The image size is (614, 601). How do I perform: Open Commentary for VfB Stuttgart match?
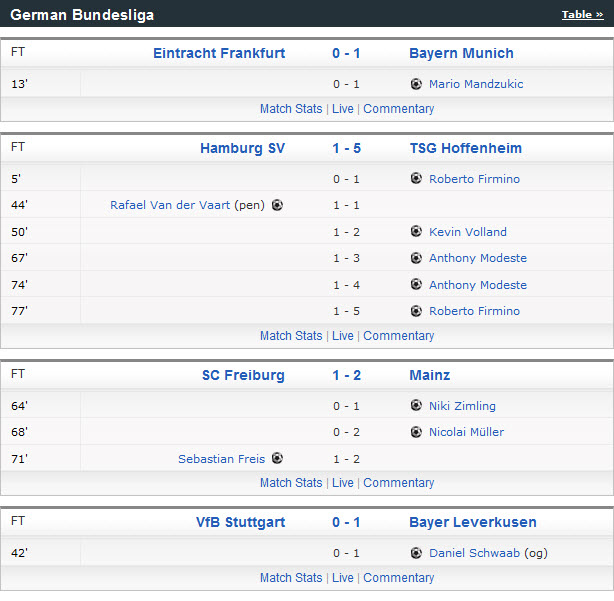point(398,577)
